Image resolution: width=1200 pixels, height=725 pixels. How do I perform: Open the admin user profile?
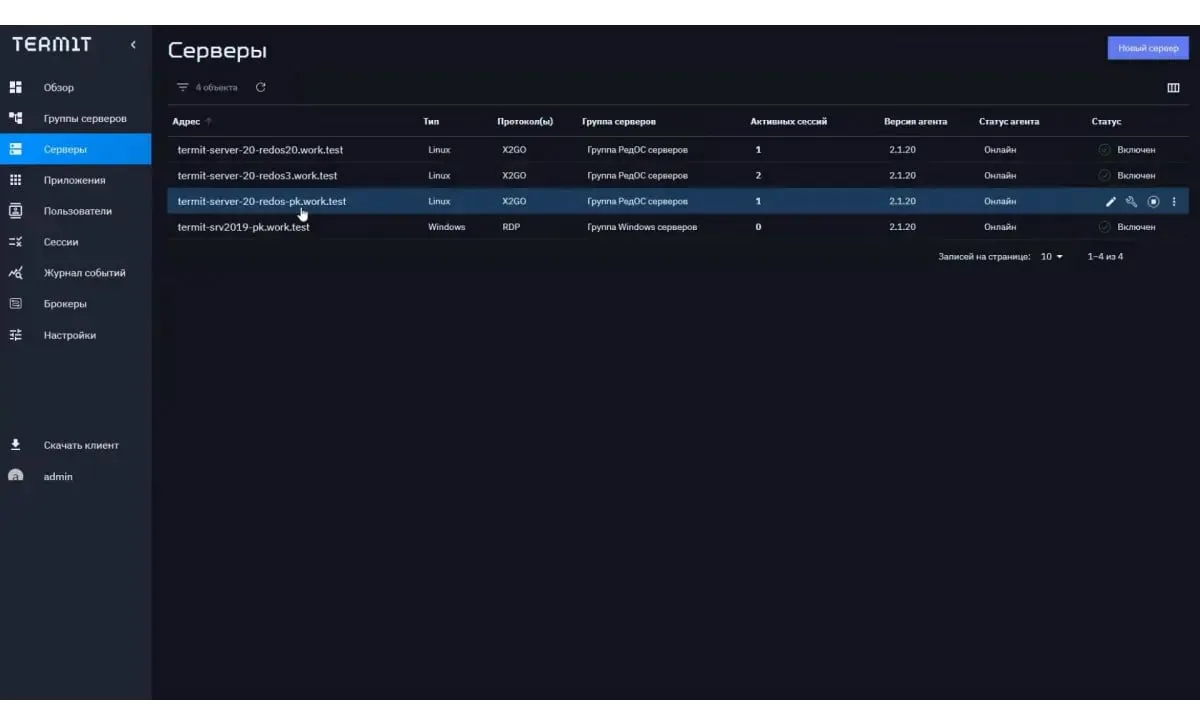[58, 477]
